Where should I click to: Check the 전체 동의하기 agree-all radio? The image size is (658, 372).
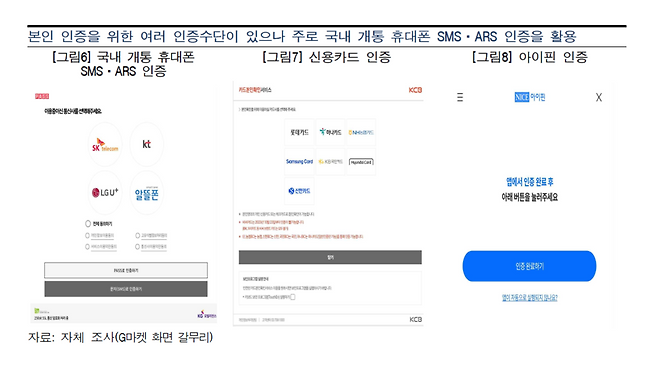point(88,224)
